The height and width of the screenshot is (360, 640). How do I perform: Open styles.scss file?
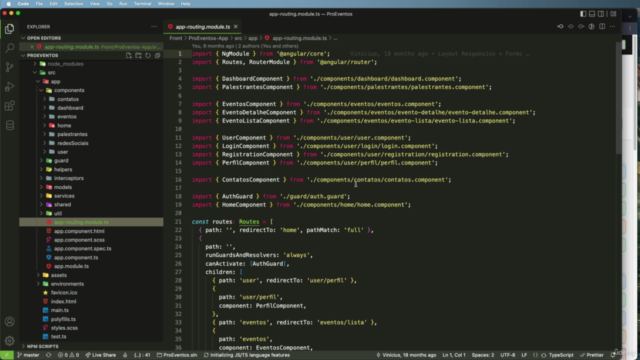pyautogui.click(x=64, y=328)
